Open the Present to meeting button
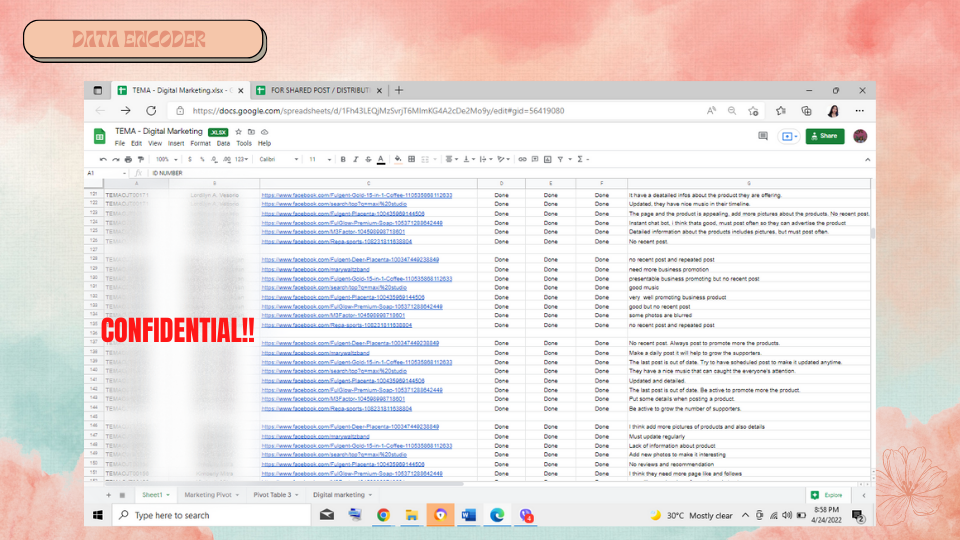Viewport: 960px width, 540px height. [789, 136]
